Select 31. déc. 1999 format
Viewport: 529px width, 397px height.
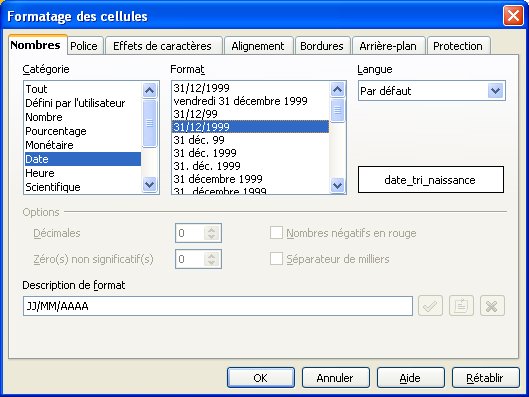pyautogui.click(x=250, y=166)
